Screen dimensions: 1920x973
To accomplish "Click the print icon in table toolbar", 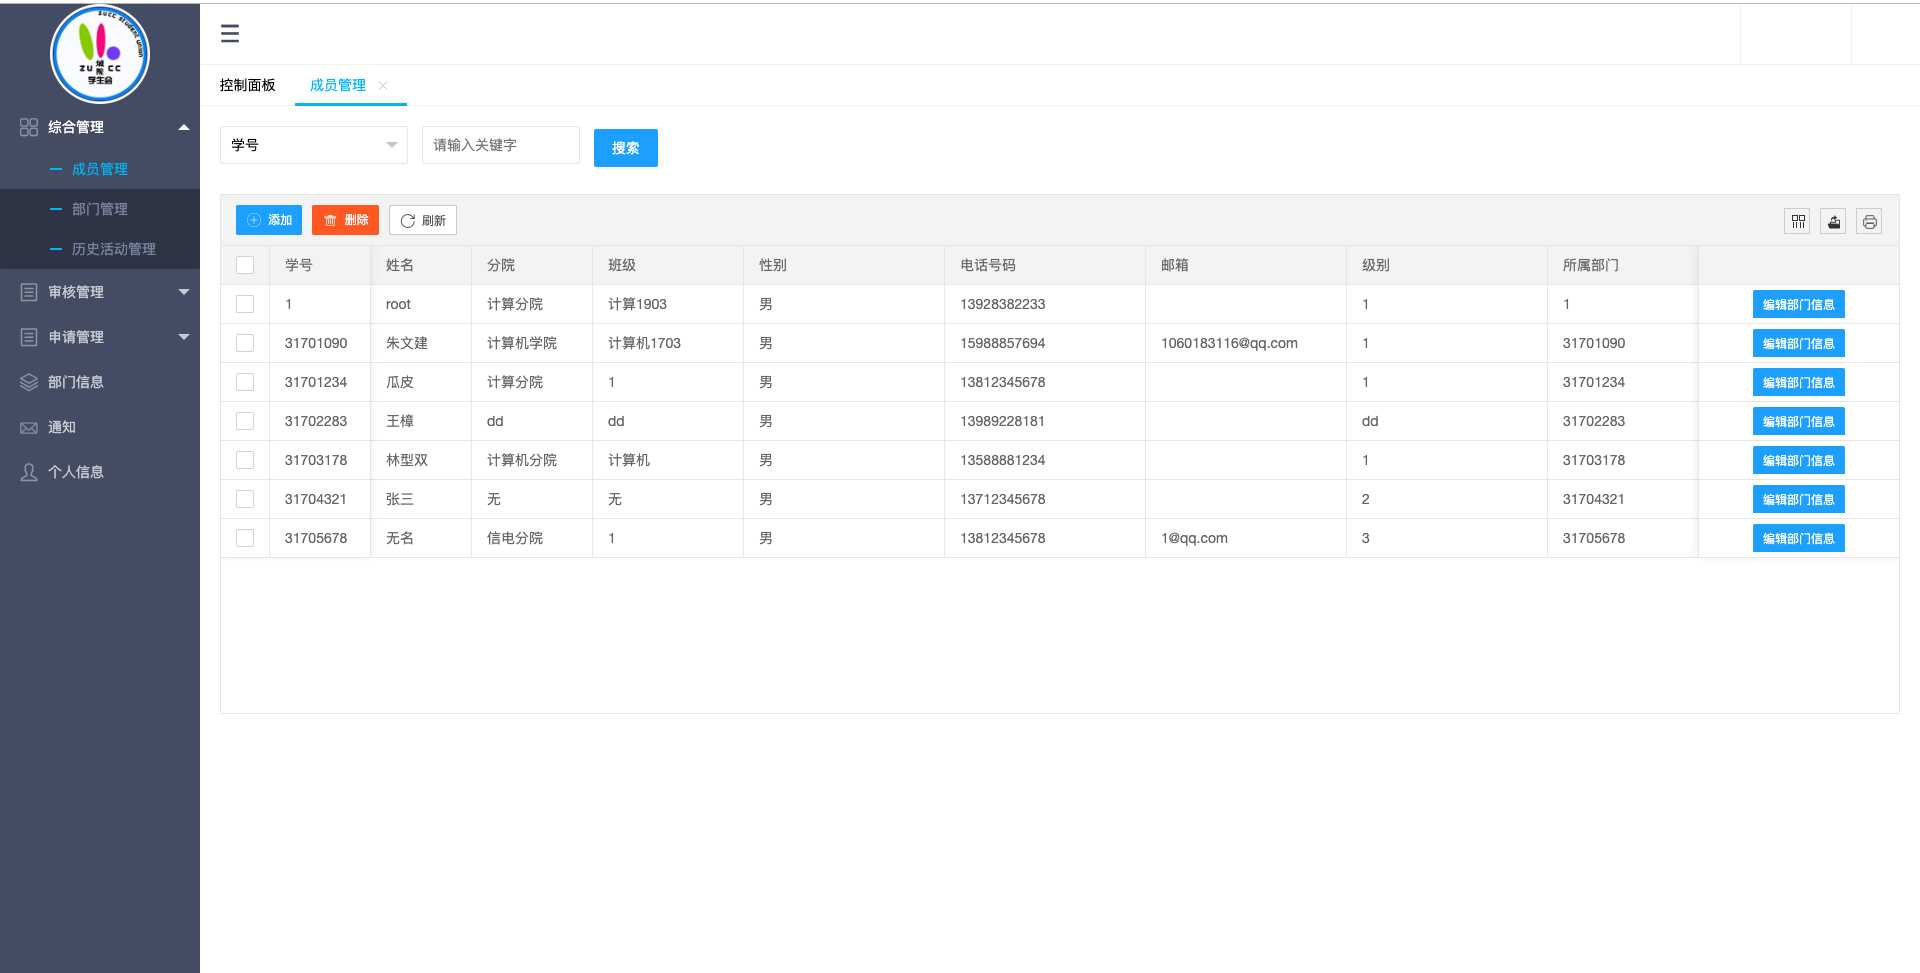I will coord(1869,221).
